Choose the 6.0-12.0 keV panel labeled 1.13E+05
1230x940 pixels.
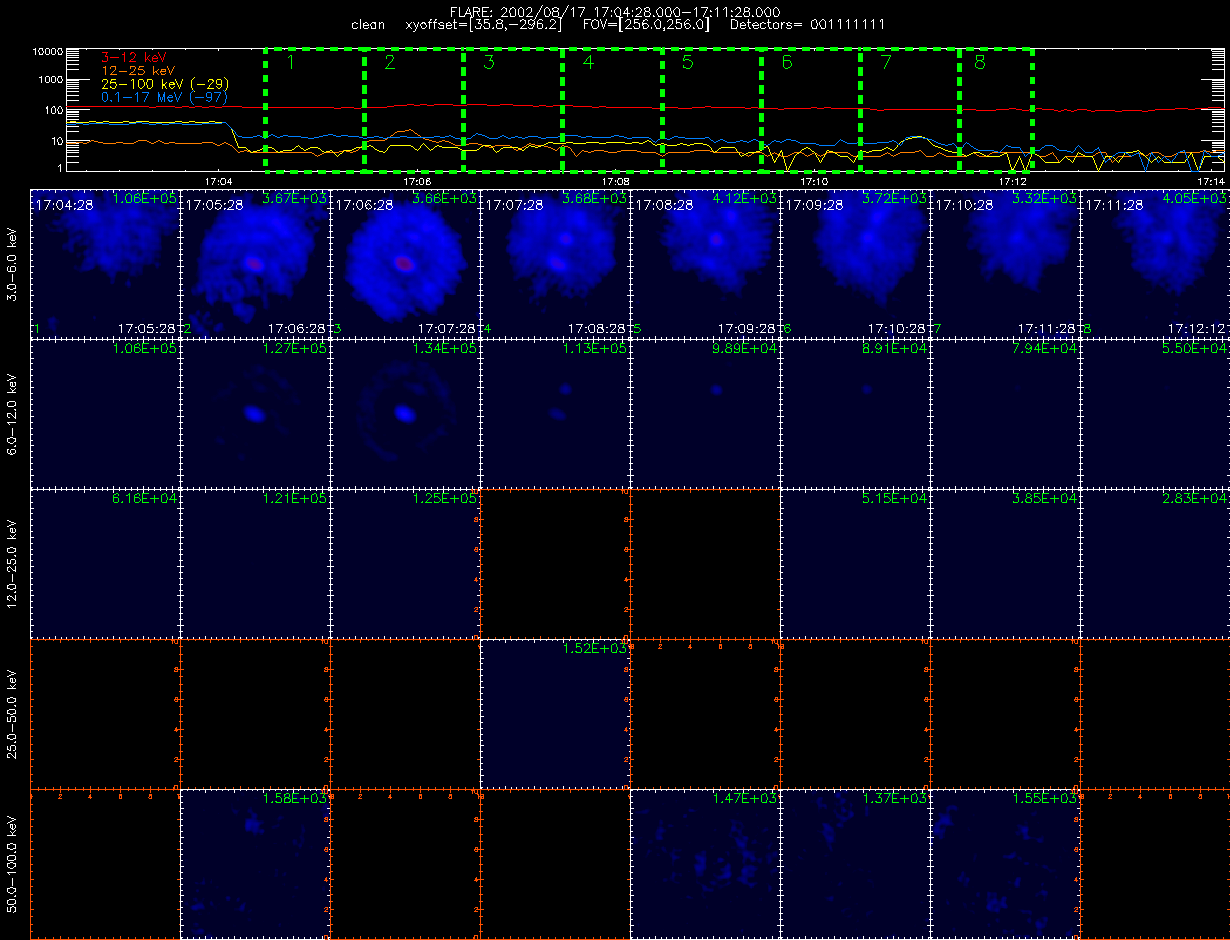555,413
